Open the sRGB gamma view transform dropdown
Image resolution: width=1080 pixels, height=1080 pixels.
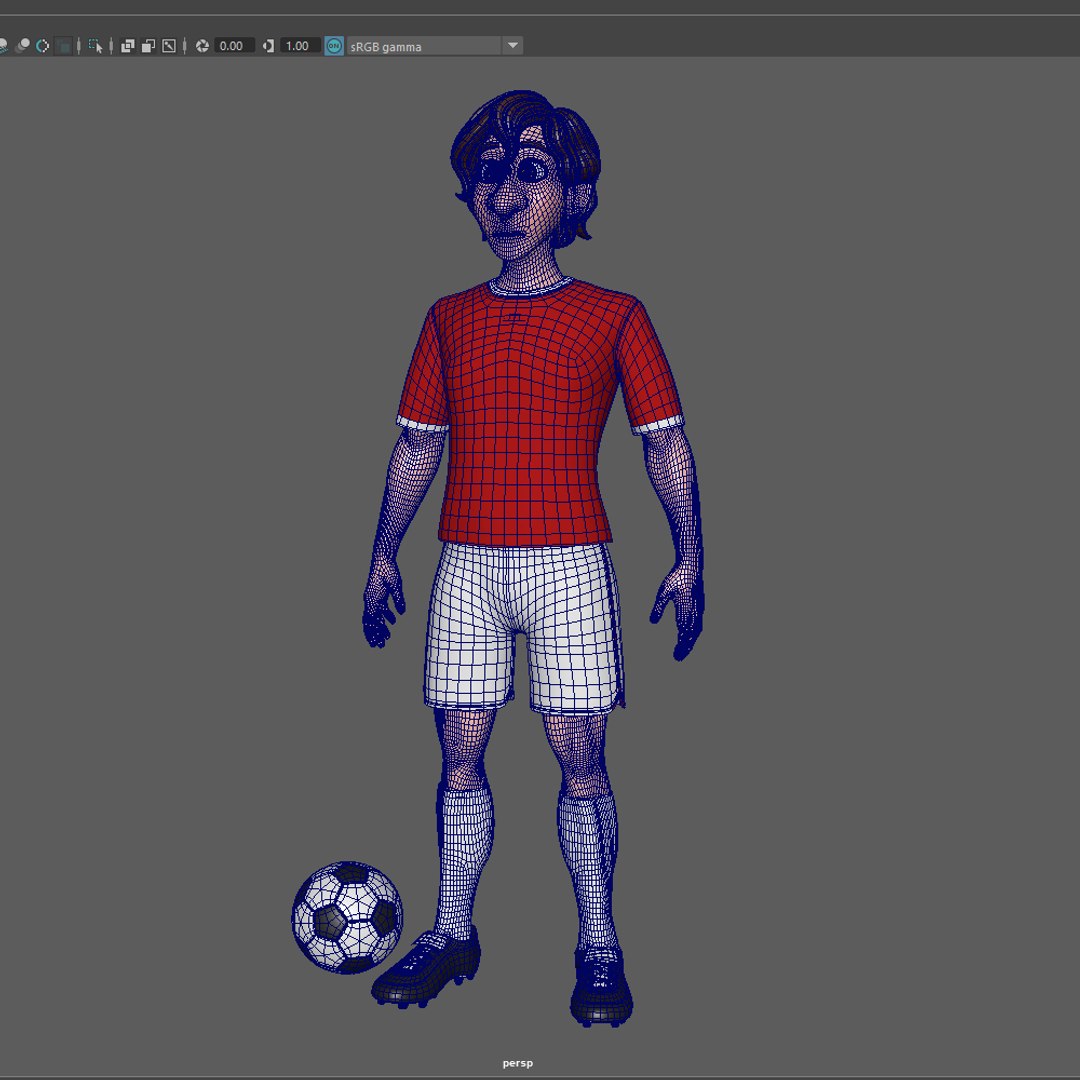[435, 46]
